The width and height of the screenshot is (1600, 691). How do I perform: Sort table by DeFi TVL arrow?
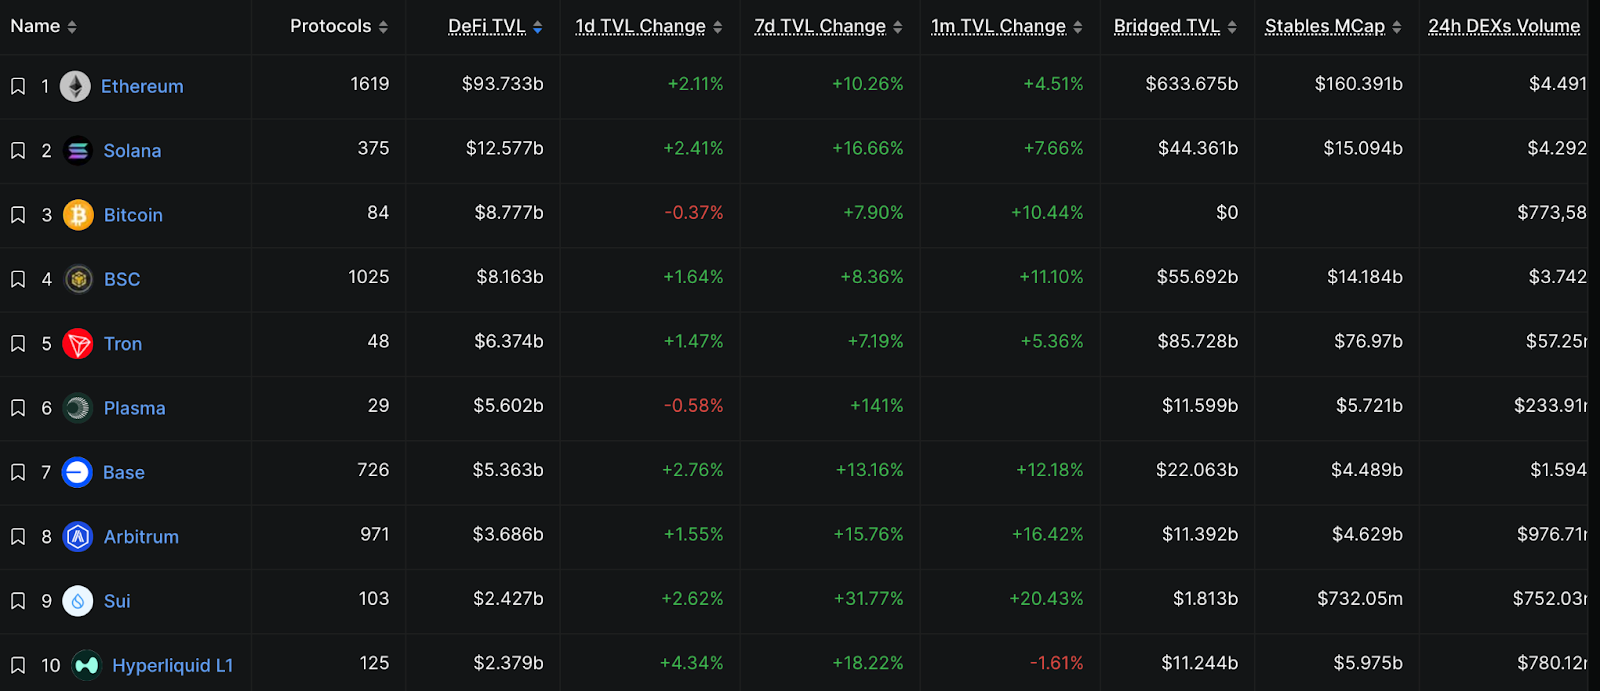[x=538, y=28]
